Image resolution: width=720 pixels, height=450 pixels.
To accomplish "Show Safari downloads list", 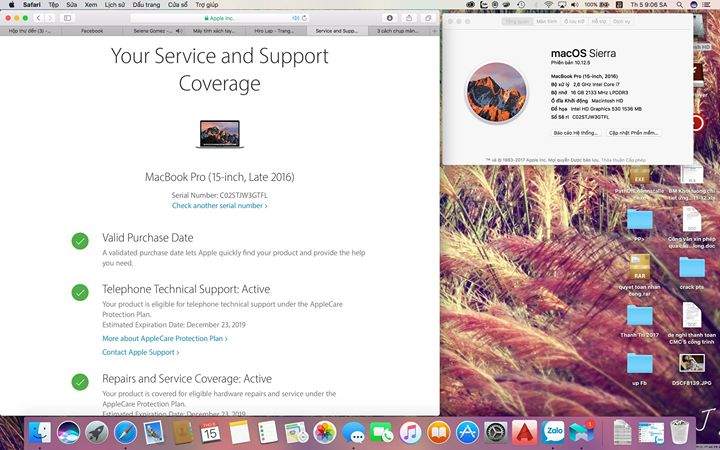I will point(389,18).
